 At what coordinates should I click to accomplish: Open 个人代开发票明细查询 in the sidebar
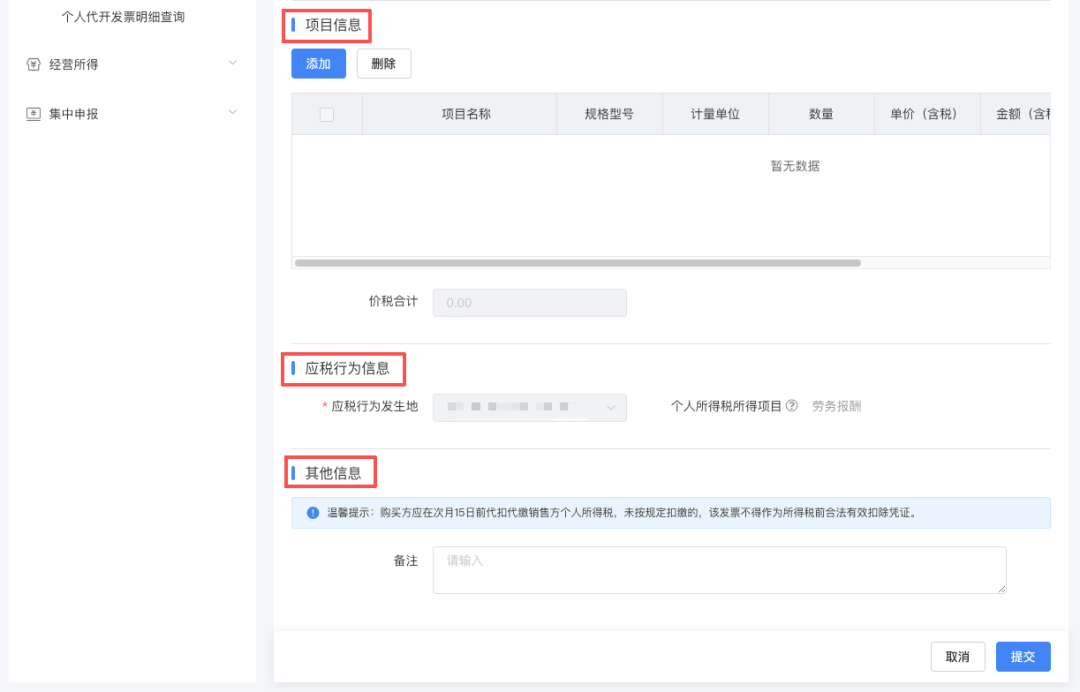pyautogui.click(x=123, y=17)
